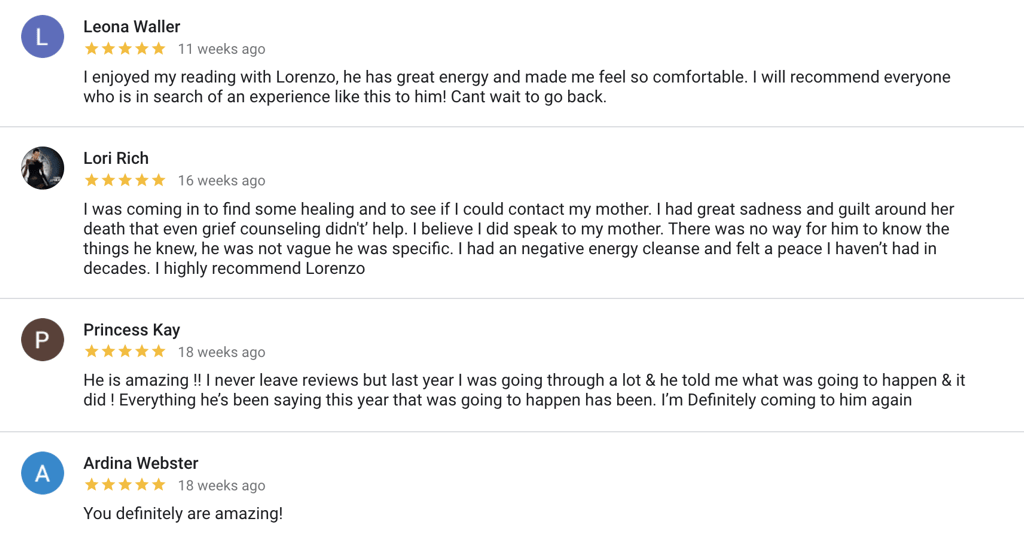Click Princess Kay's brown P avatar
Image resolution: width=1024 pixels, height=543 pixels.
click(42, 340)
